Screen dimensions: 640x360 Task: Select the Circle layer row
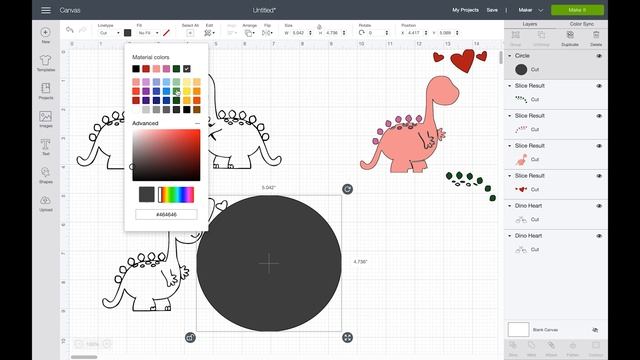[x=556, y=64]
